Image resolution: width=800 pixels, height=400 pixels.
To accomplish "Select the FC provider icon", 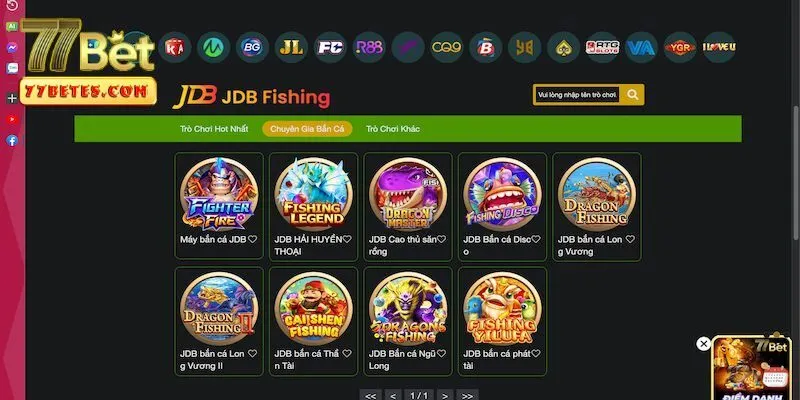I will (330, 47).
